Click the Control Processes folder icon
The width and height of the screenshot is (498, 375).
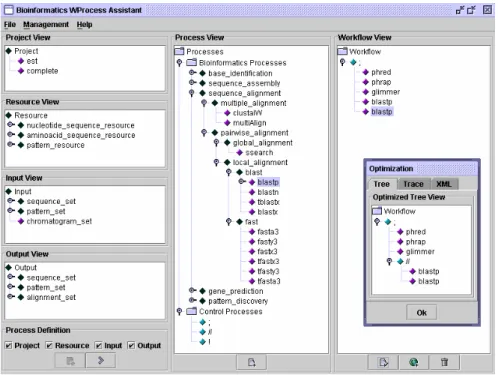tap(192, 311)
